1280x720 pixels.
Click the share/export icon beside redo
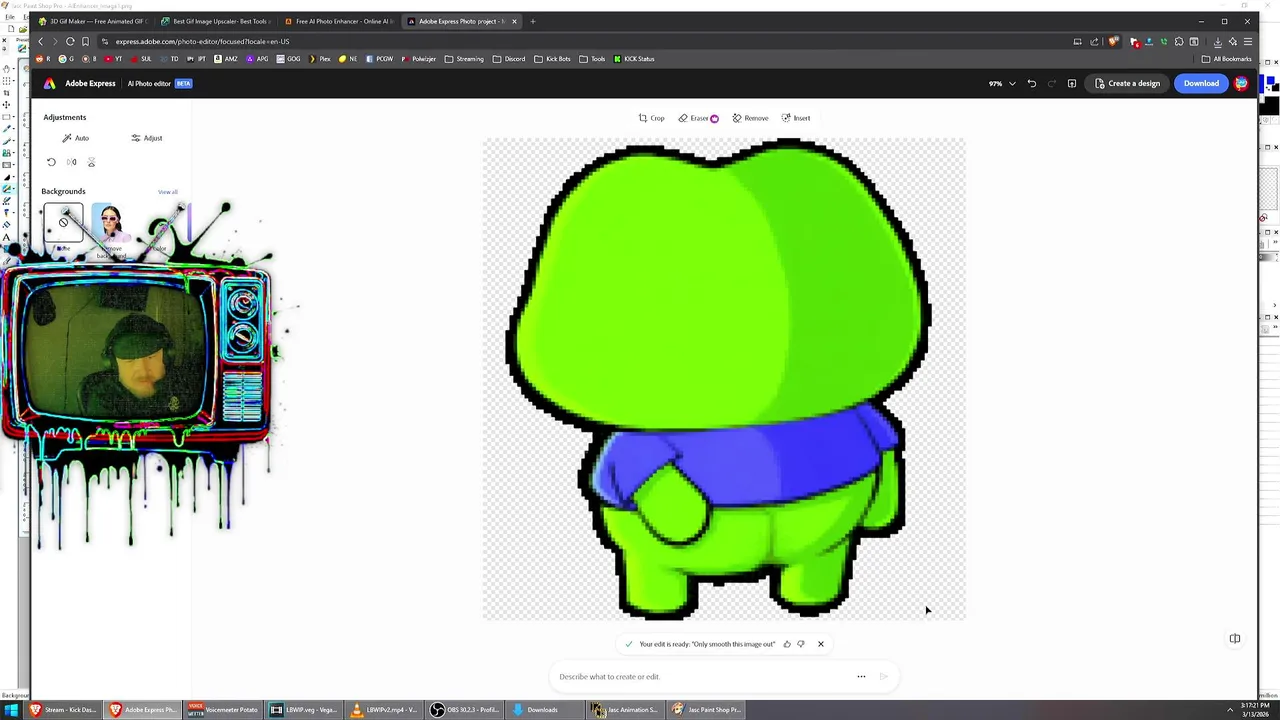pos(1072,84)
